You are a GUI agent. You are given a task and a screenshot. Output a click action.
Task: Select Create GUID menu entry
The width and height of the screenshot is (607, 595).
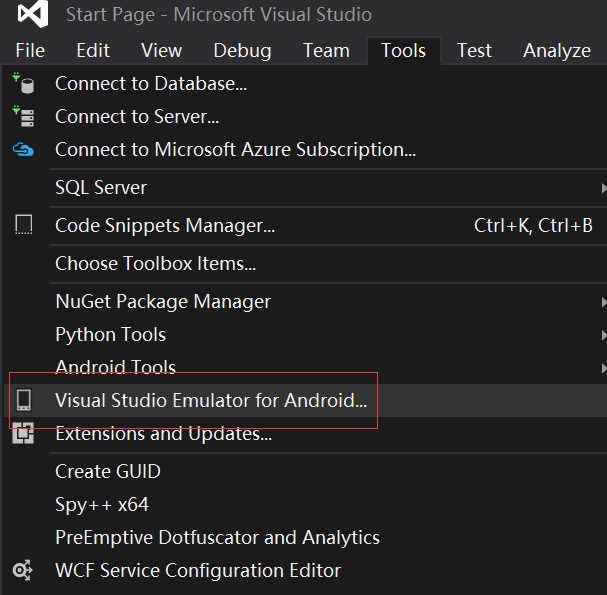point(107,472)
